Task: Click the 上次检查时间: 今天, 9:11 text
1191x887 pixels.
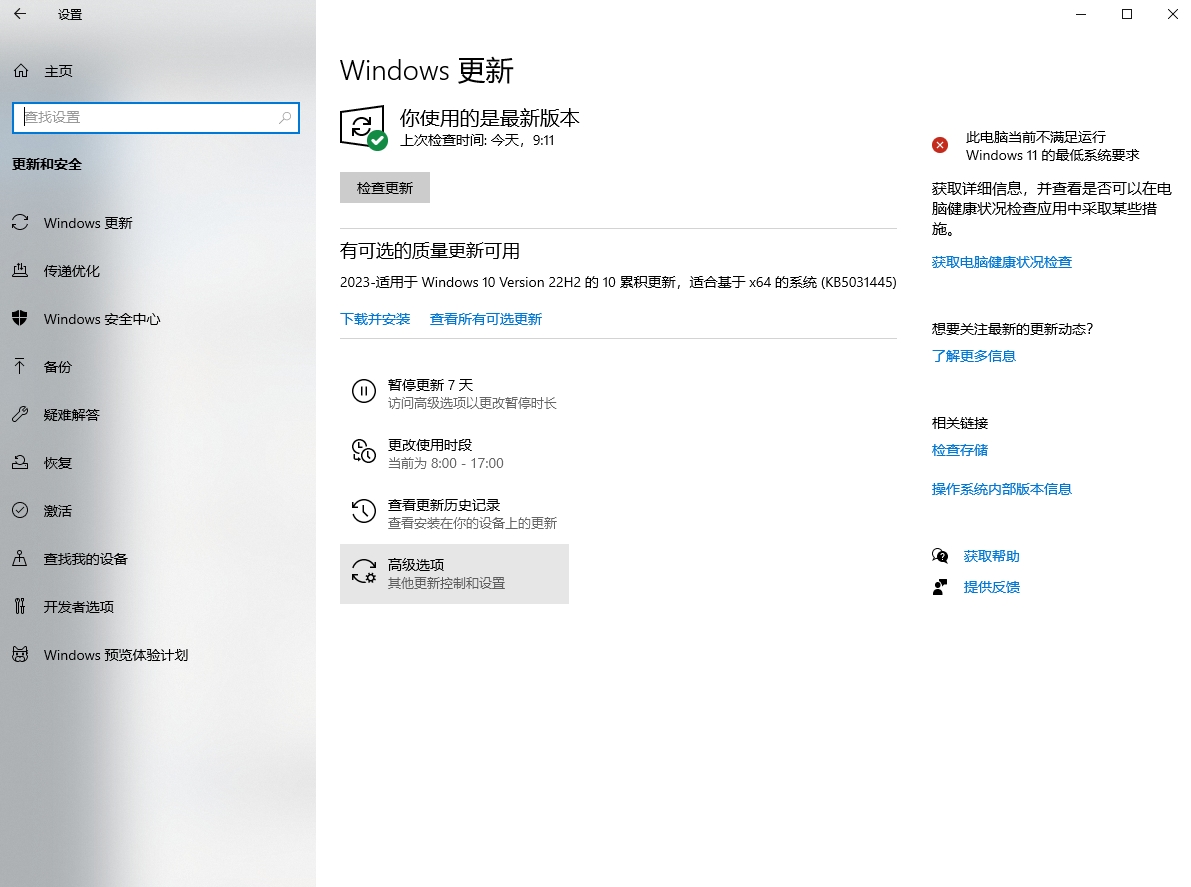Action: [477, 140]
